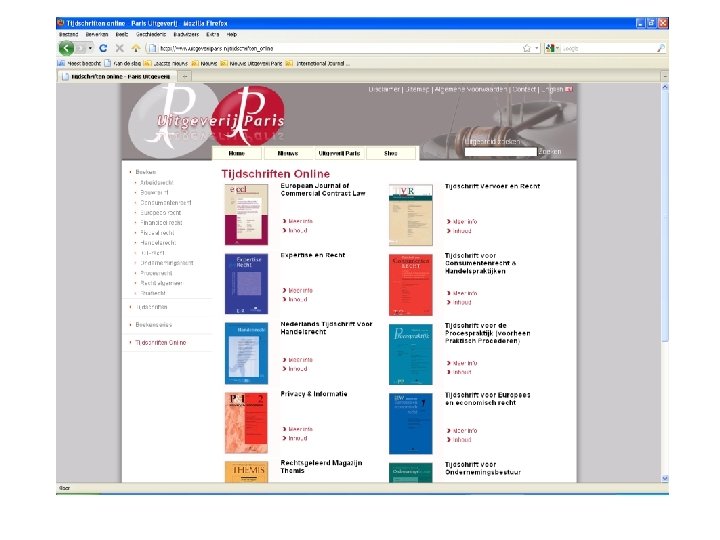
Task: Open the Laatste nieuws bookmark folder
Action: [166, 63]
